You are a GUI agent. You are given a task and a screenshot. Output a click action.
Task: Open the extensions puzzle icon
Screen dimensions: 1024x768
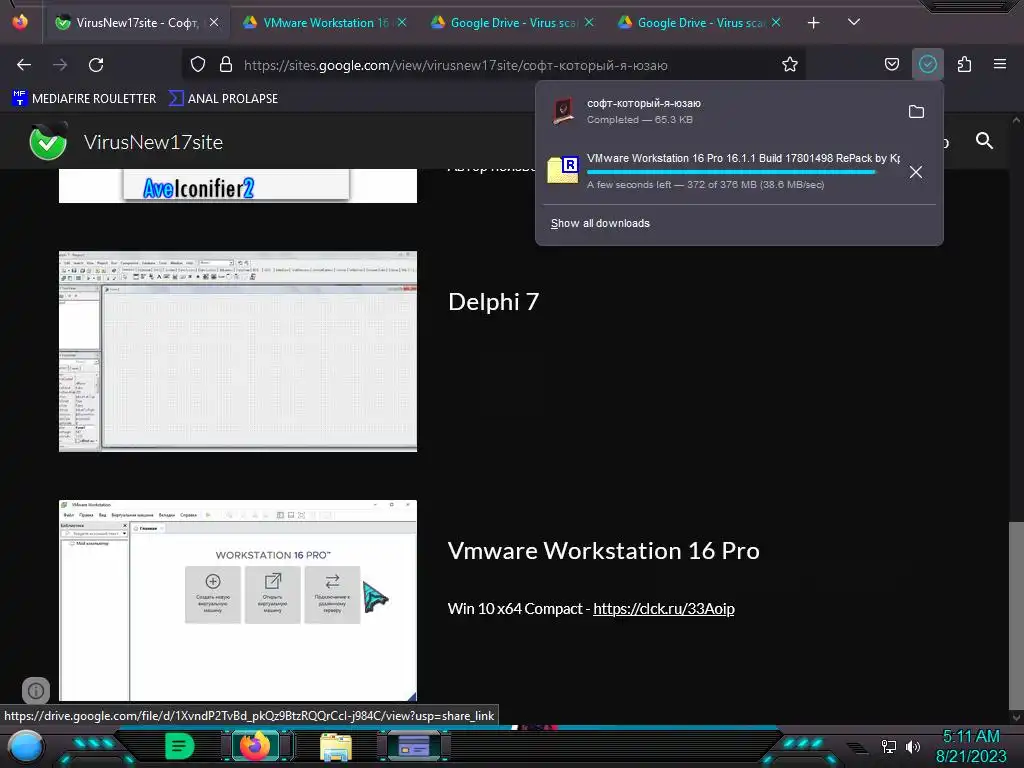964,64
